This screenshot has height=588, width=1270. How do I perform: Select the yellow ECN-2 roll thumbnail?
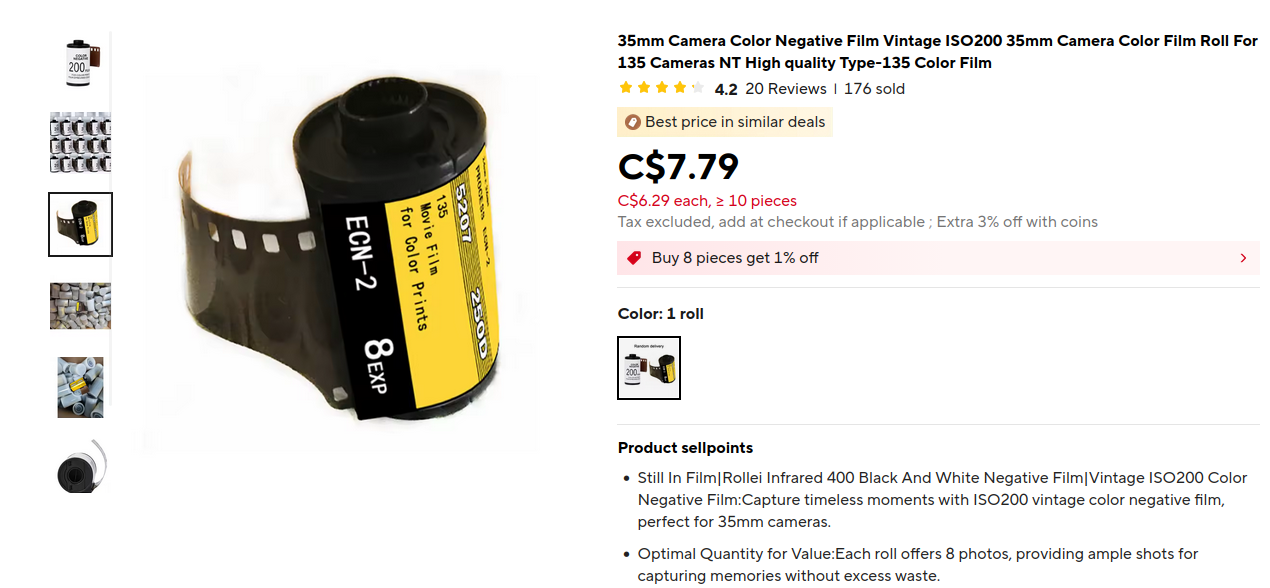pyautogui.click(x=81, y=224)
